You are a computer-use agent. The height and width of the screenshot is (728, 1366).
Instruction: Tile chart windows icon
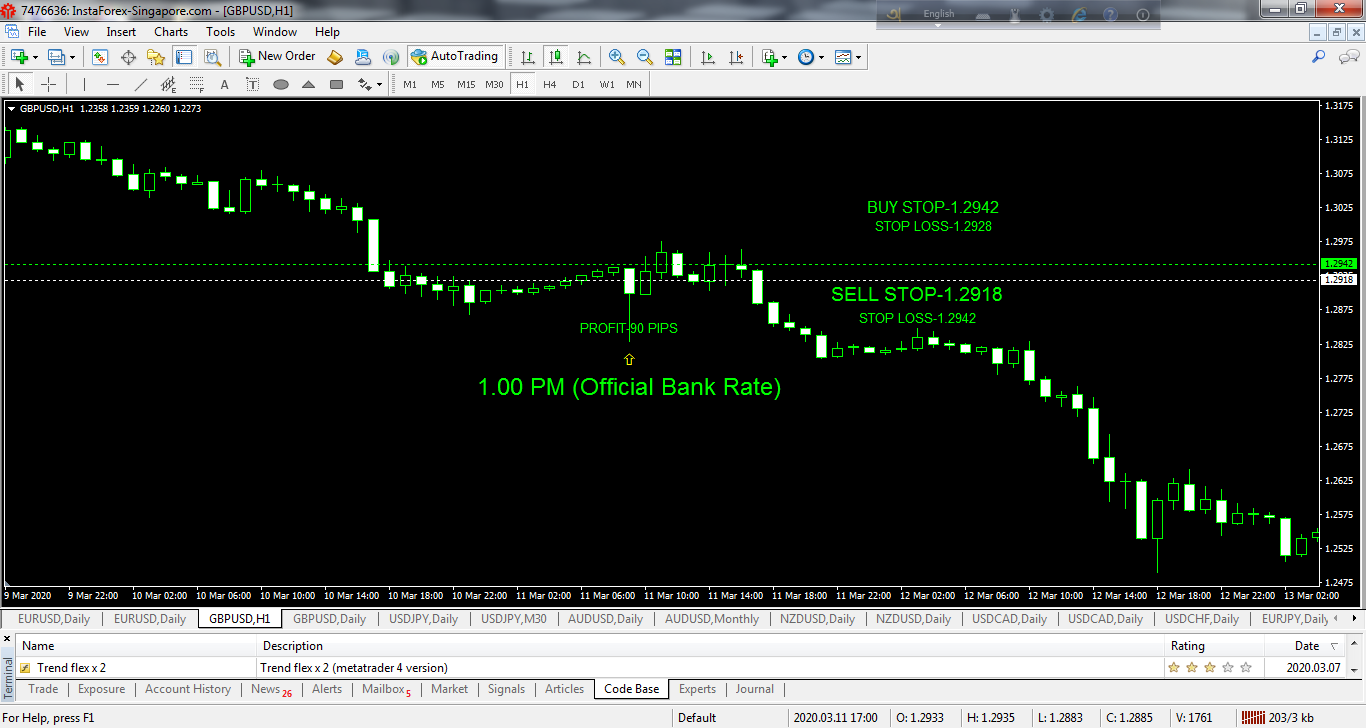click(673, 57)
